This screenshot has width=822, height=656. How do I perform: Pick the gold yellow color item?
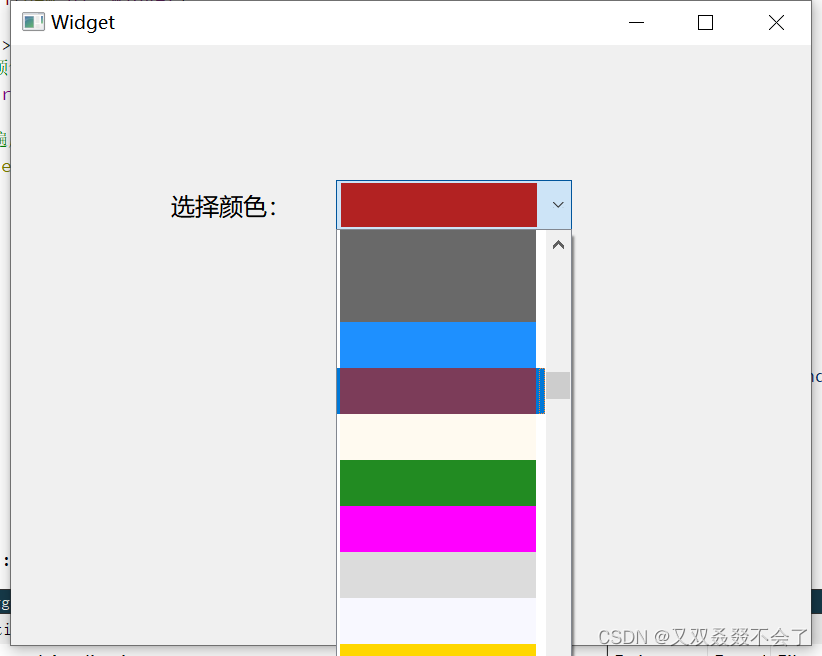click(x=438, y=650)
